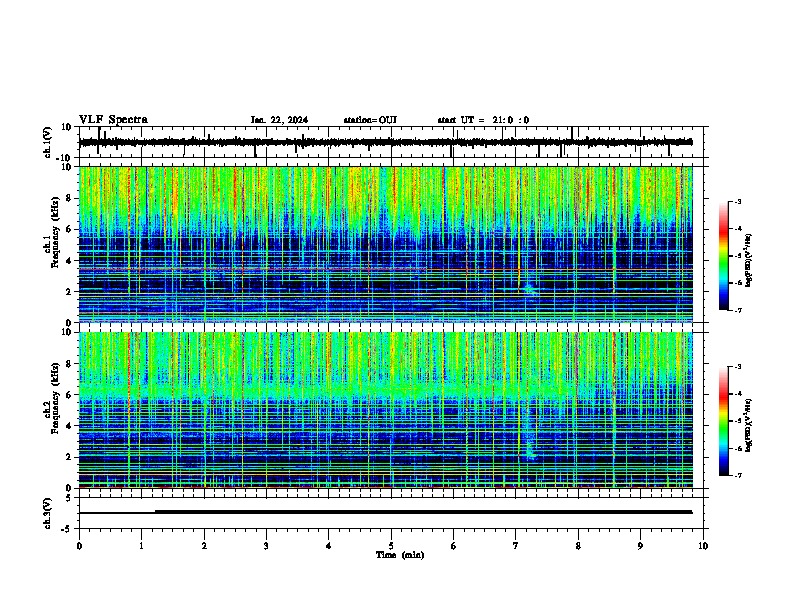Click the date text "Jan. 22, 2024"
Screen dimensions: 792x612
pyautogui.click(x=279, y=120)
